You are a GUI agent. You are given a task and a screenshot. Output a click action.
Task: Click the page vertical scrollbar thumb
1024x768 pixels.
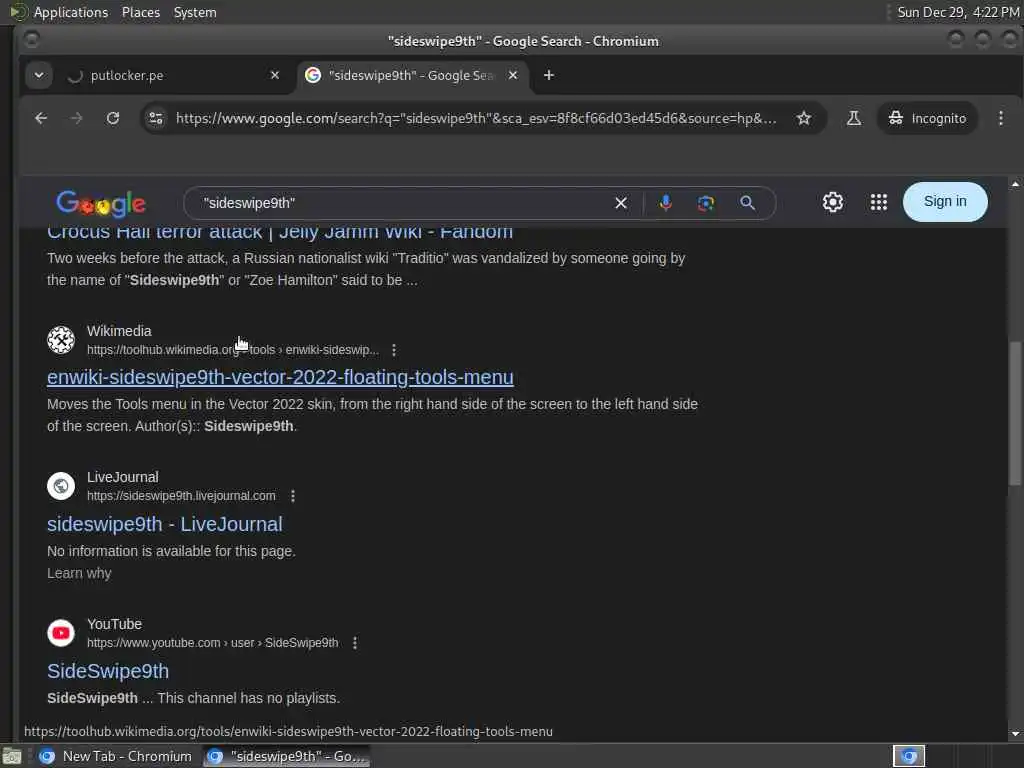[x=1014, y=413]
